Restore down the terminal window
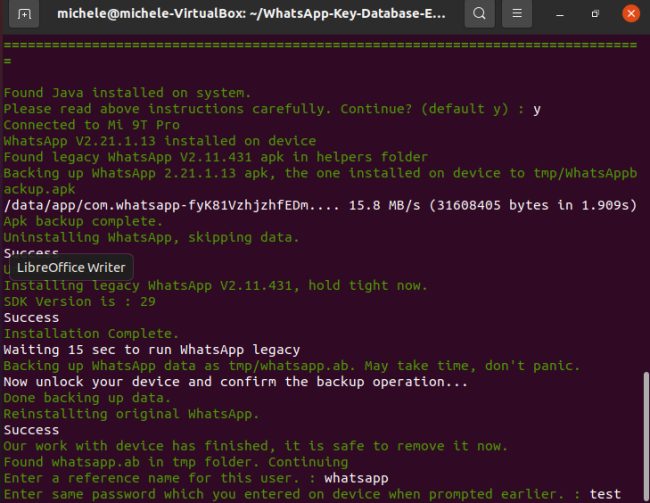650x503 pixels. coord(595,15)
